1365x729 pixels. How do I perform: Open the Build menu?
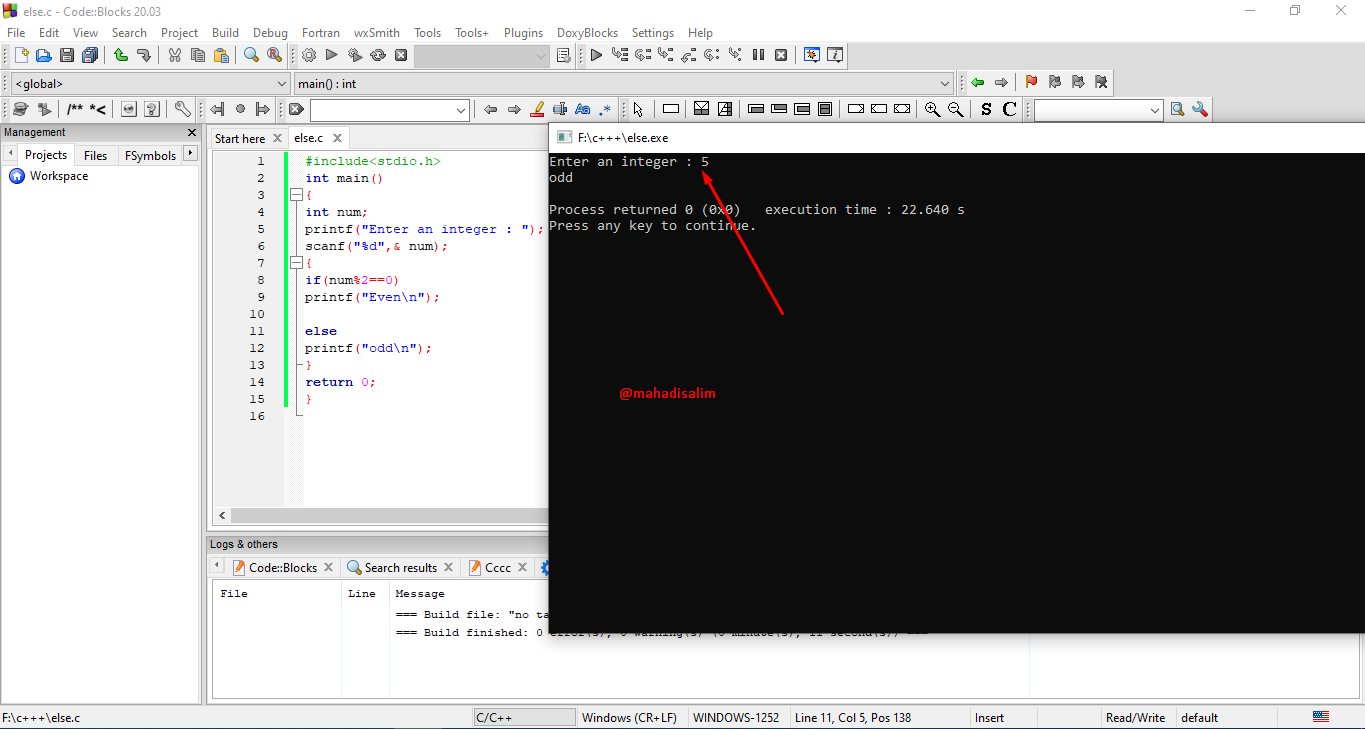(225, 33)
